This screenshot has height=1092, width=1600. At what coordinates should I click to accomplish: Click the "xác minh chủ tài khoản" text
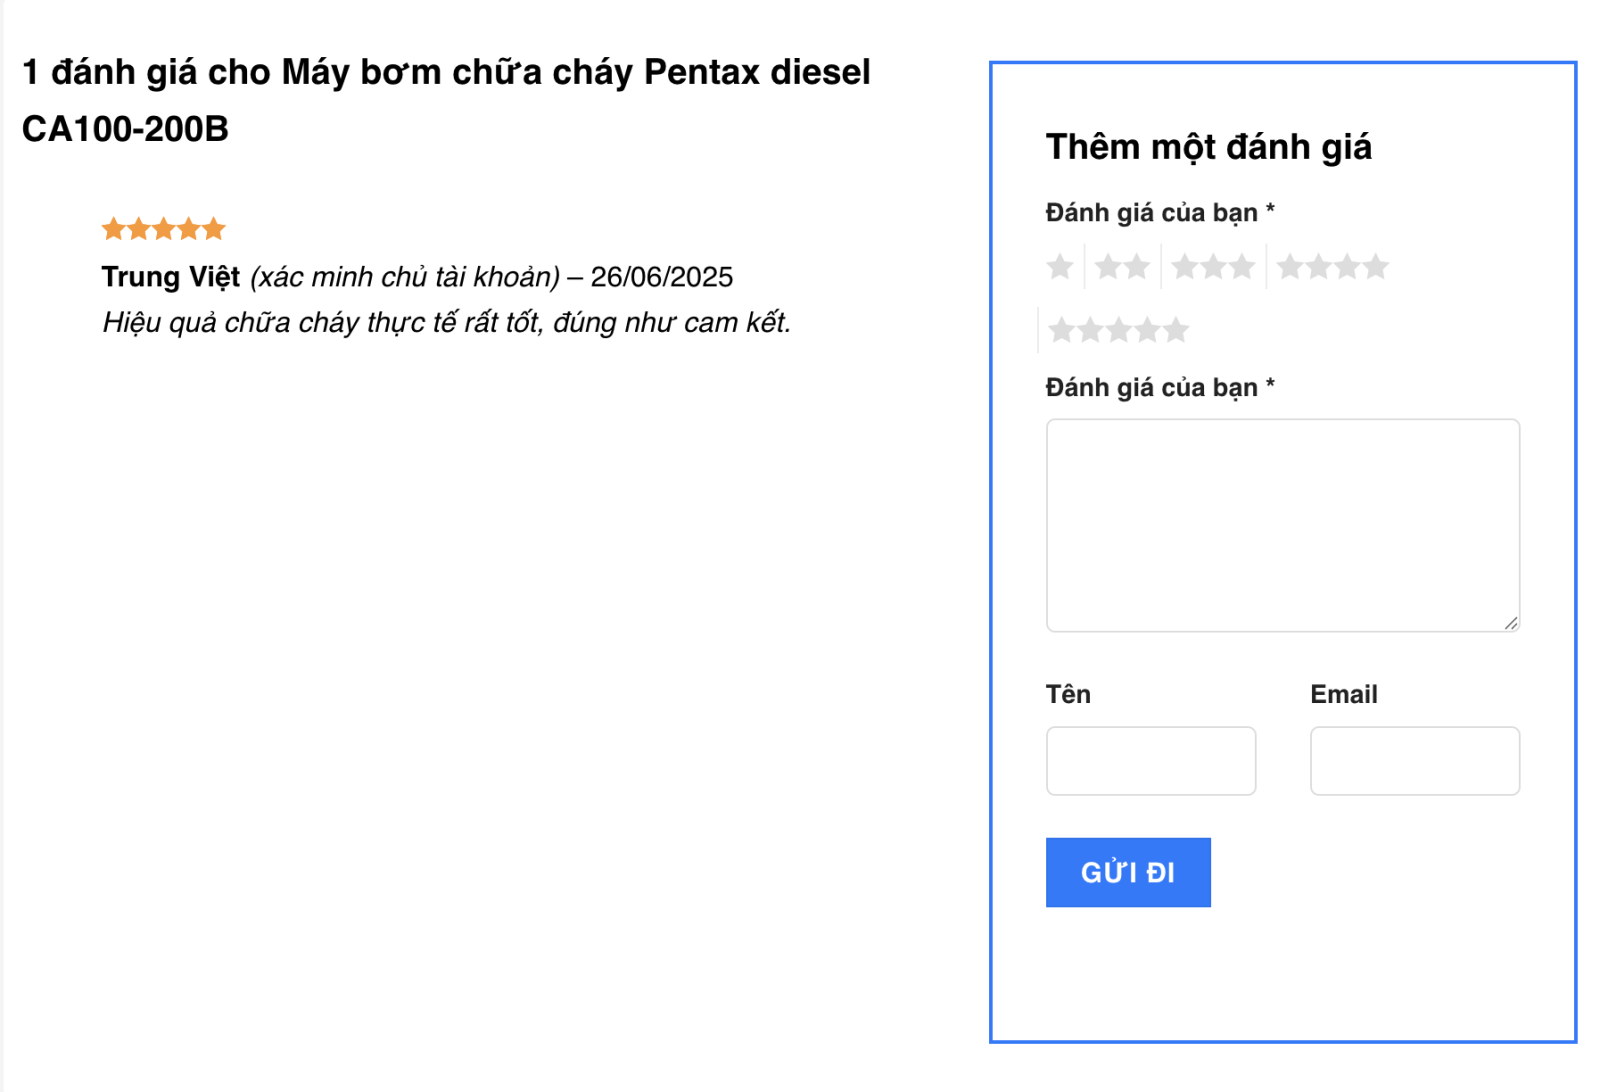pos(405,277)
